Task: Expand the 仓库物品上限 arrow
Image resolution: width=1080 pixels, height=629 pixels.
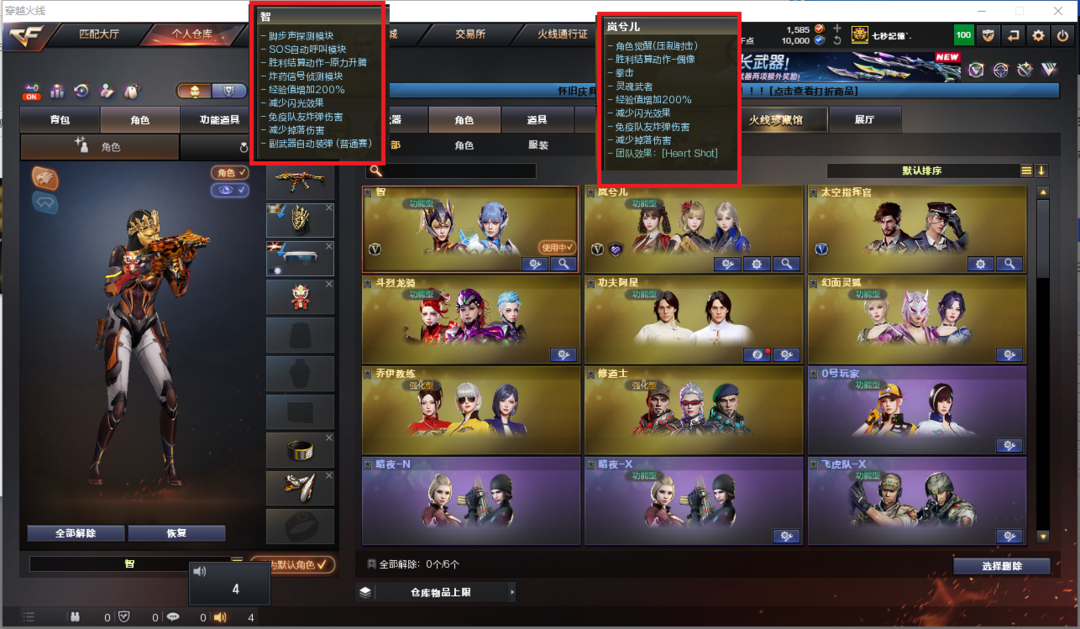Action: click(x=512, y=592)
